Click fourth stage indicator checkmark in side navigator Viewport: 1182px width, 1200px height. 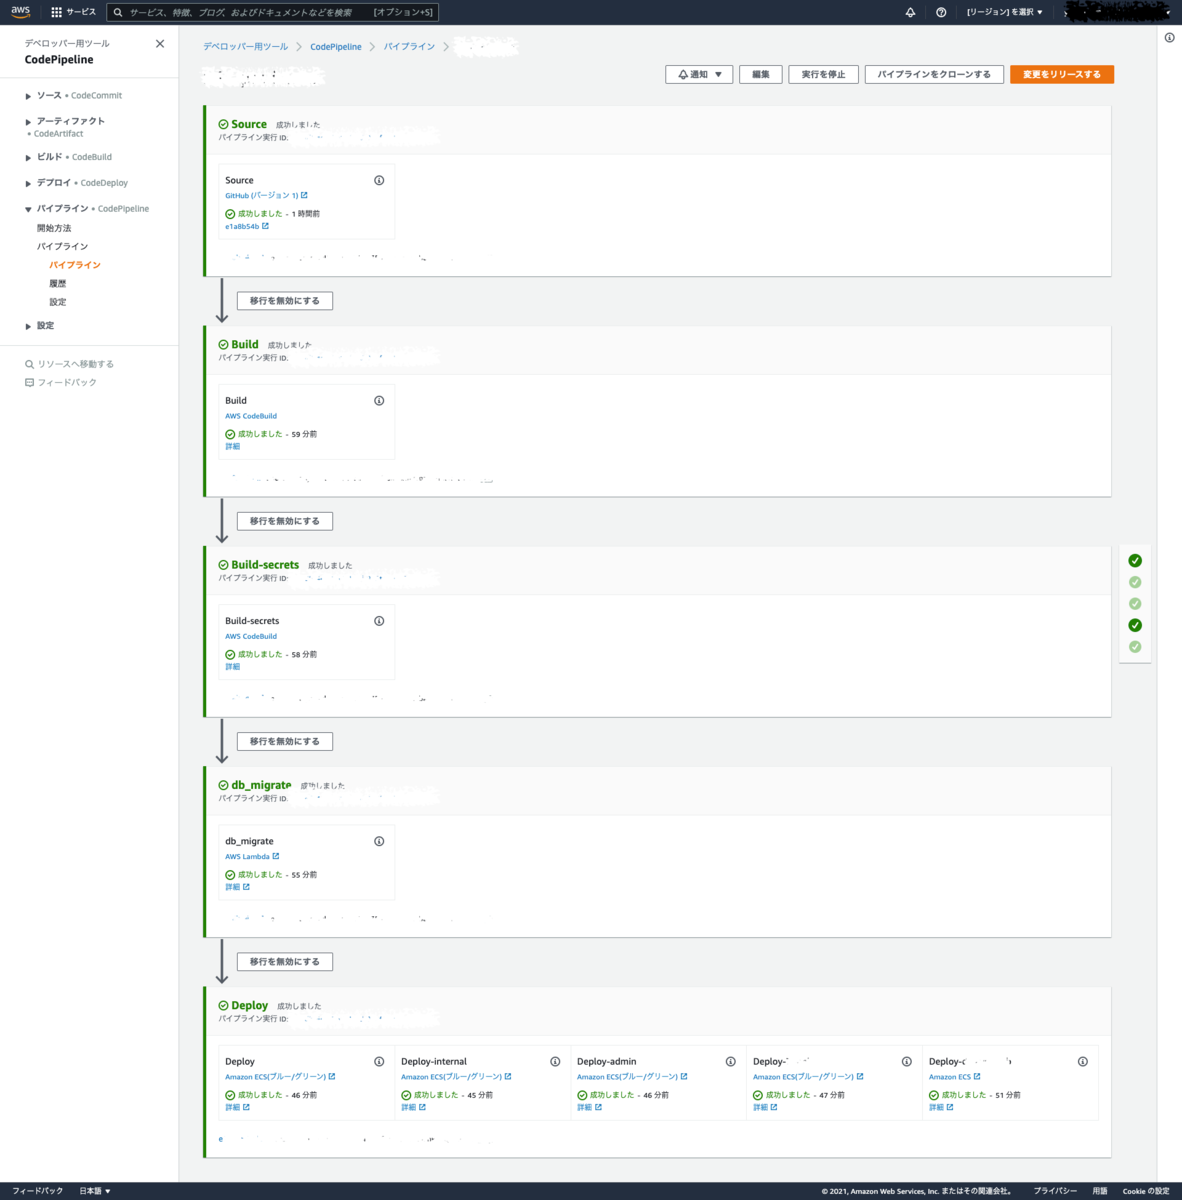[x=1135, y=625]
